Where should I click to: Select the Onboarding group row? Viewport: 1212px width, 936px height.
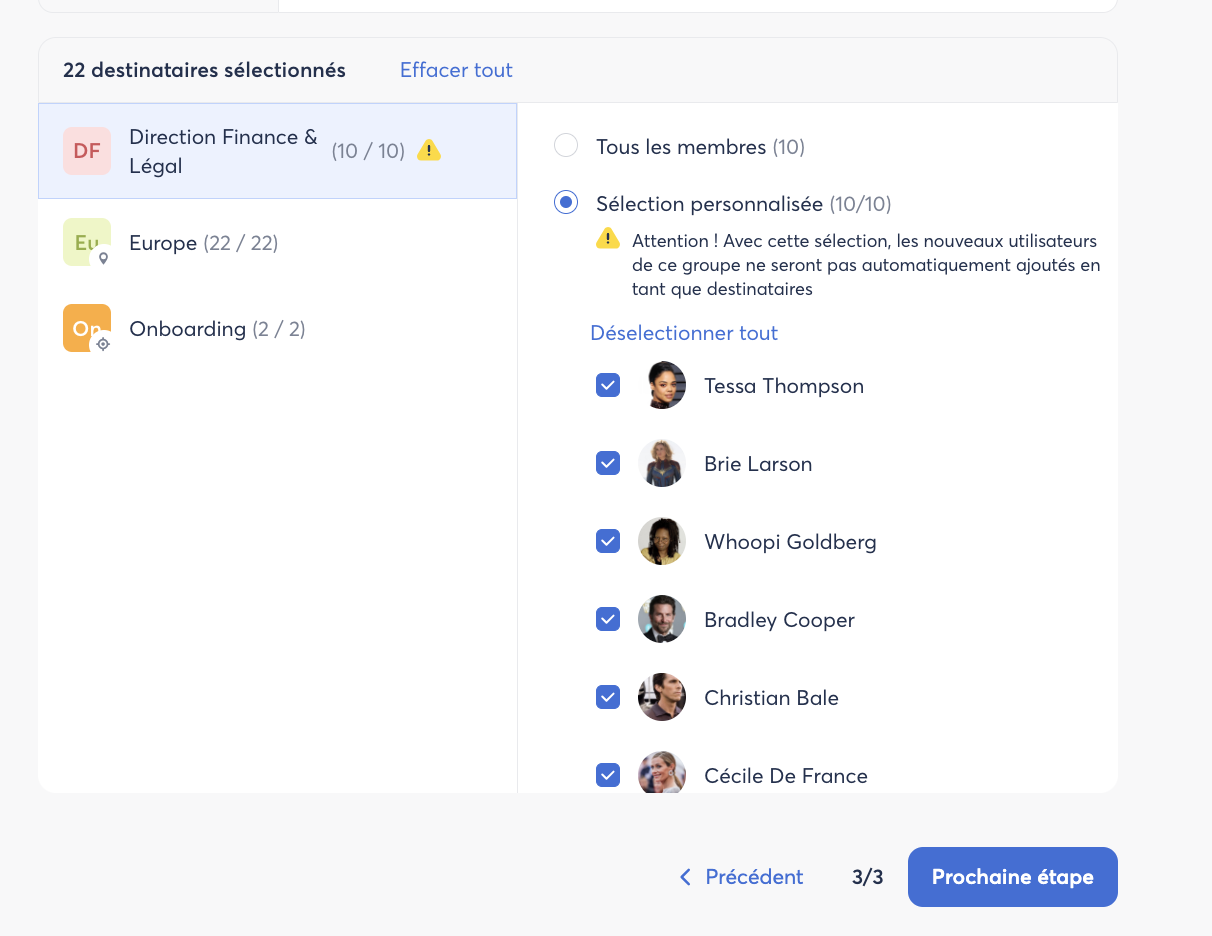pos(217,329)
